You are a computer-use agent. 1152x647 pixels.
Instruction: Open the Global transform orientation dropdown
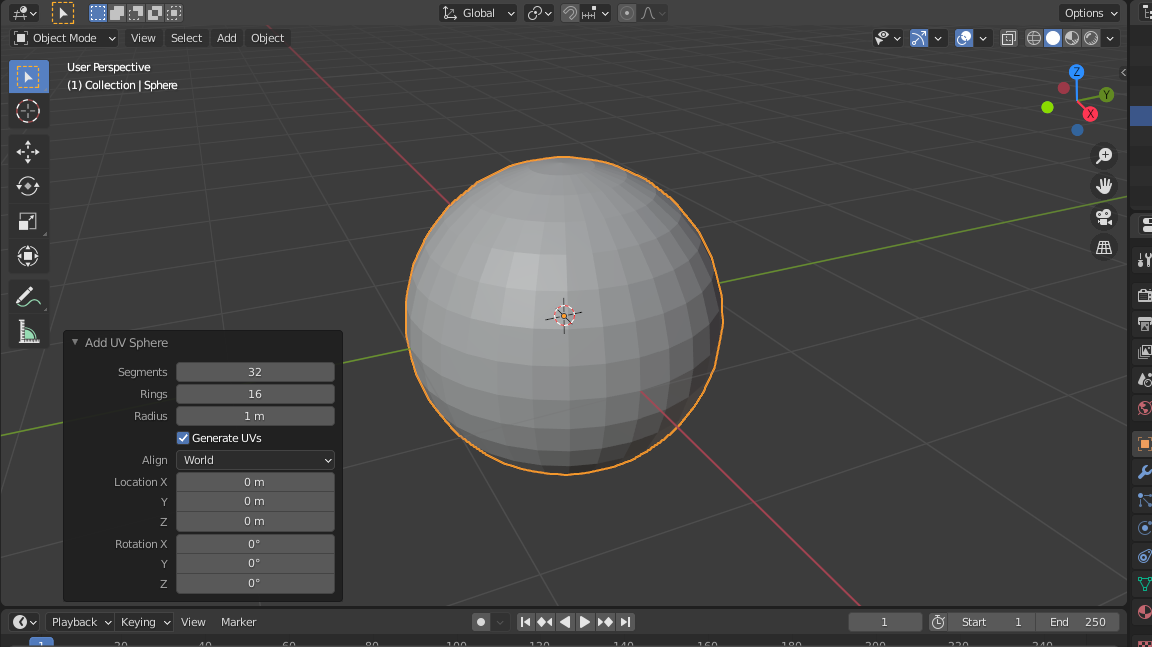[x=478, y=13]
